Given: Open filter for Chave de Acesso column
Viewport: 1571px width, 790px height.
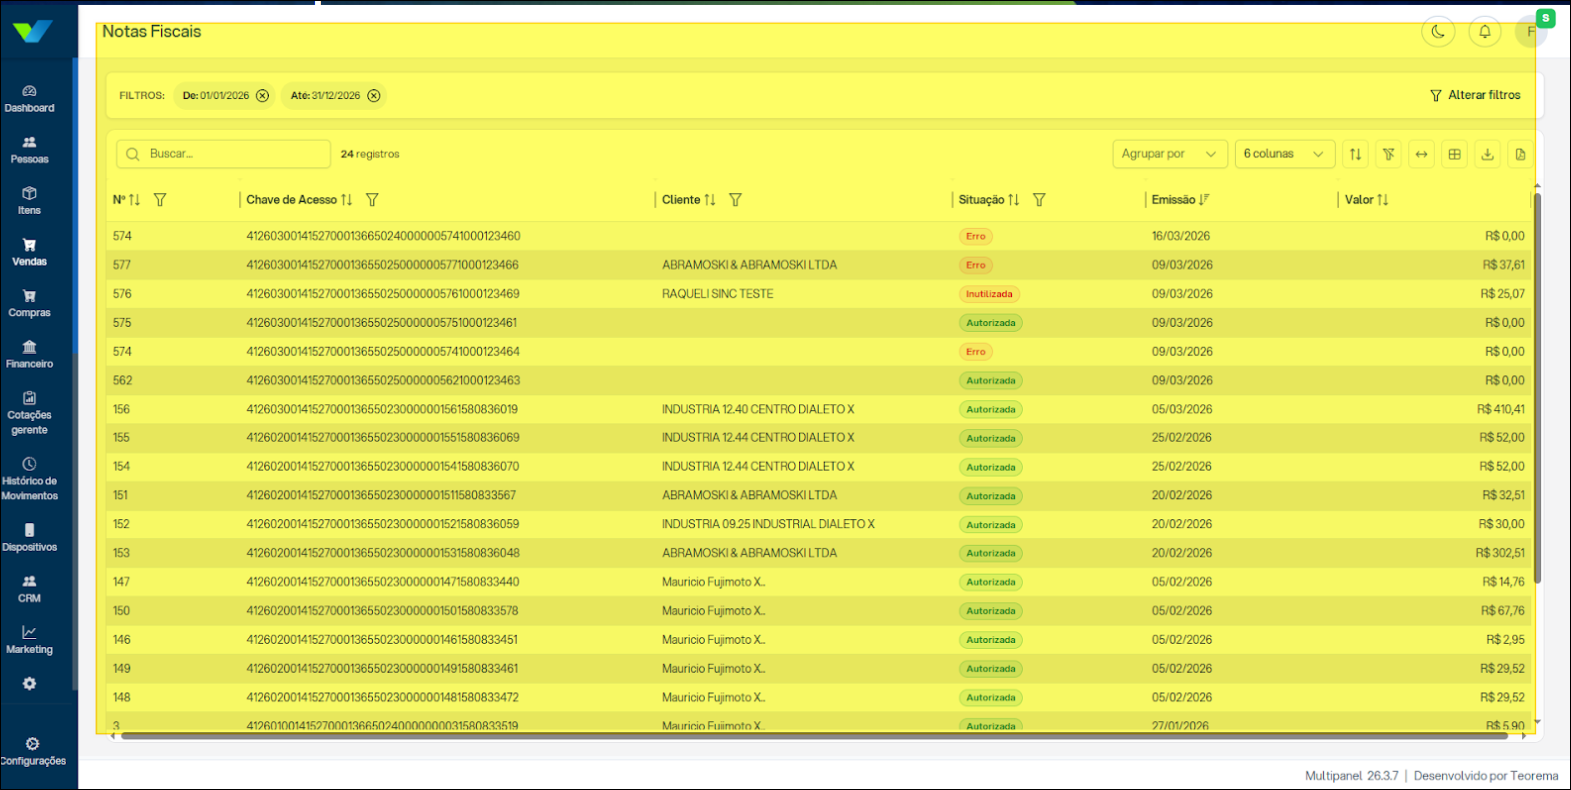Looking at the screenshot, I should pyautogui.click(x=372, y=200).
